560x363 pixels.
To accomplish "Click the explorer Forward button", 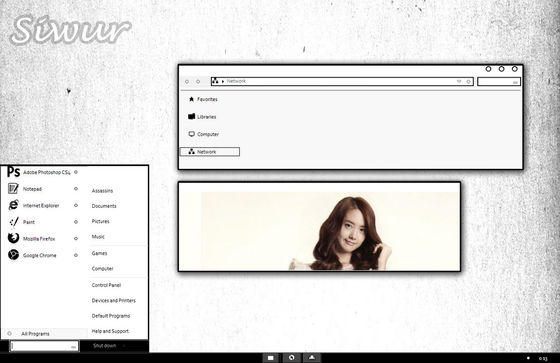I will pos(198,81).
